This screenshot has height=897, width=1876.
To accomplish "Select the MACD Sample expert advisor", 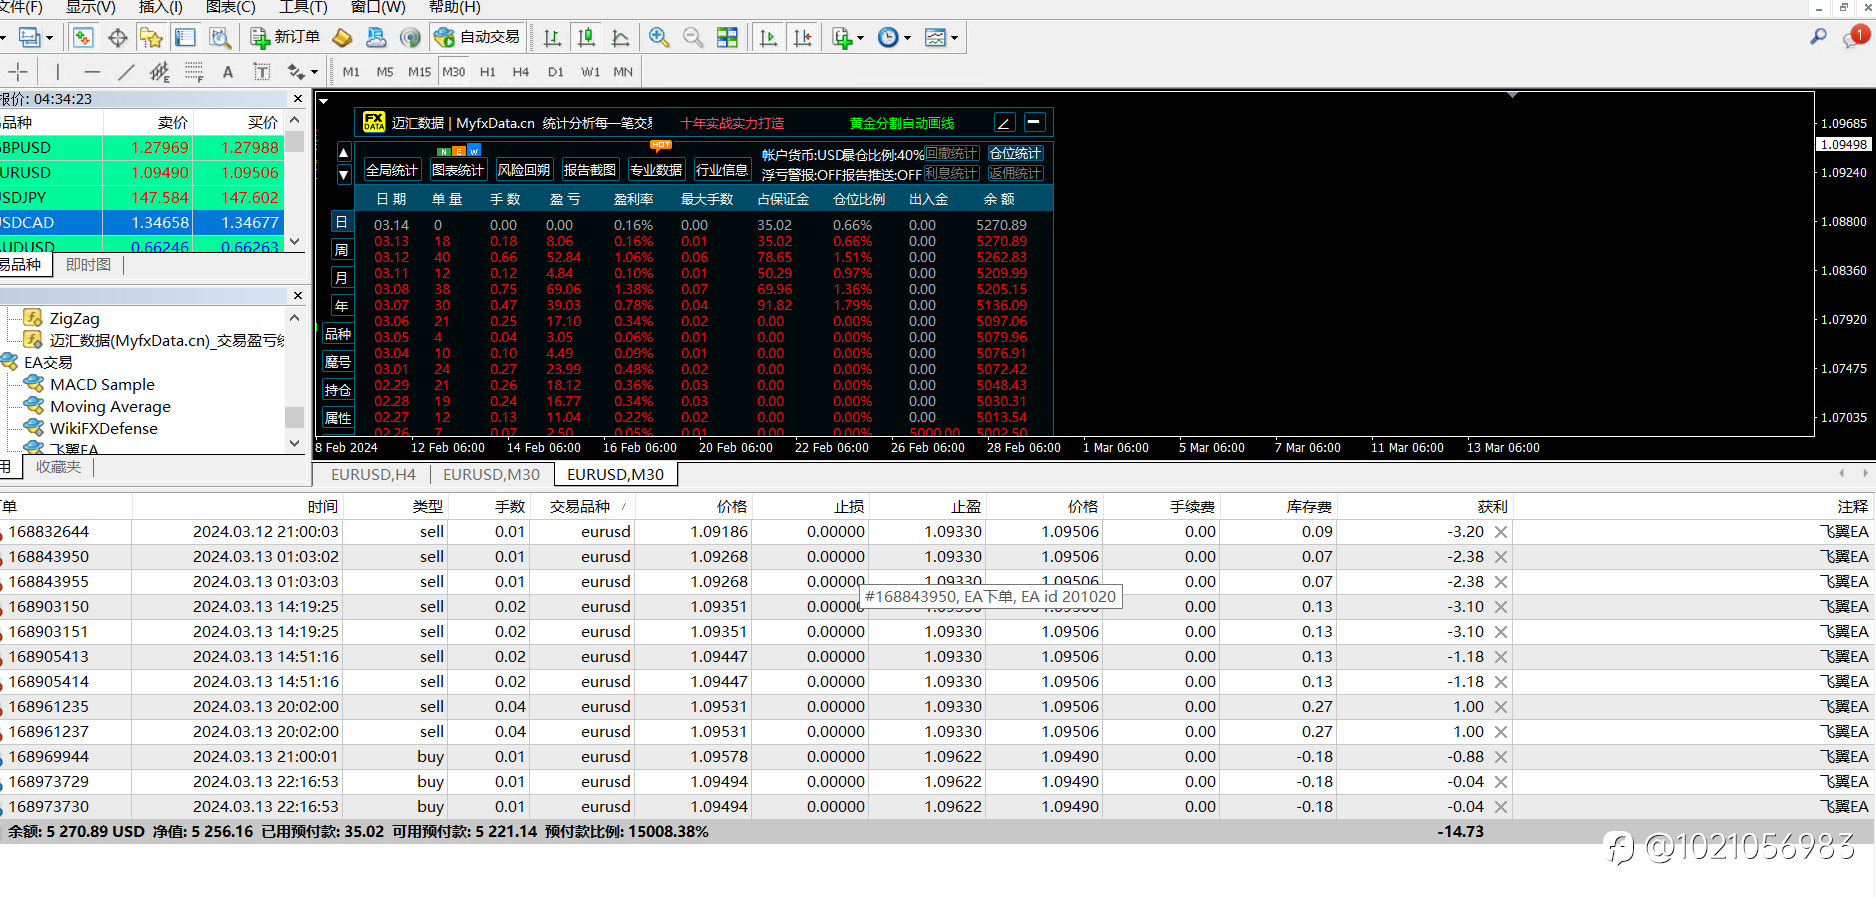I will [102, 384].
